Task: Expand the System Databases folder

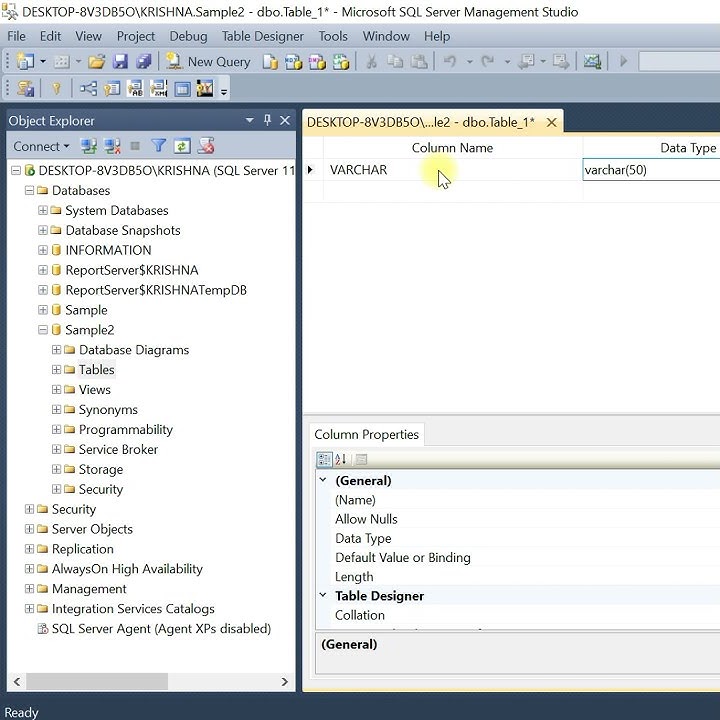Action: click(43, 210)
